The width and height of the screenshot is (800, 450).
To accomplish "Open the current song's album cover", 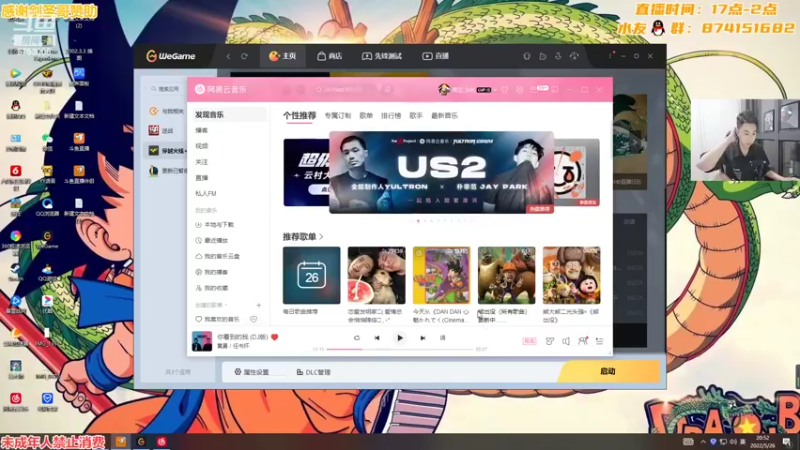I will point(202,341).
